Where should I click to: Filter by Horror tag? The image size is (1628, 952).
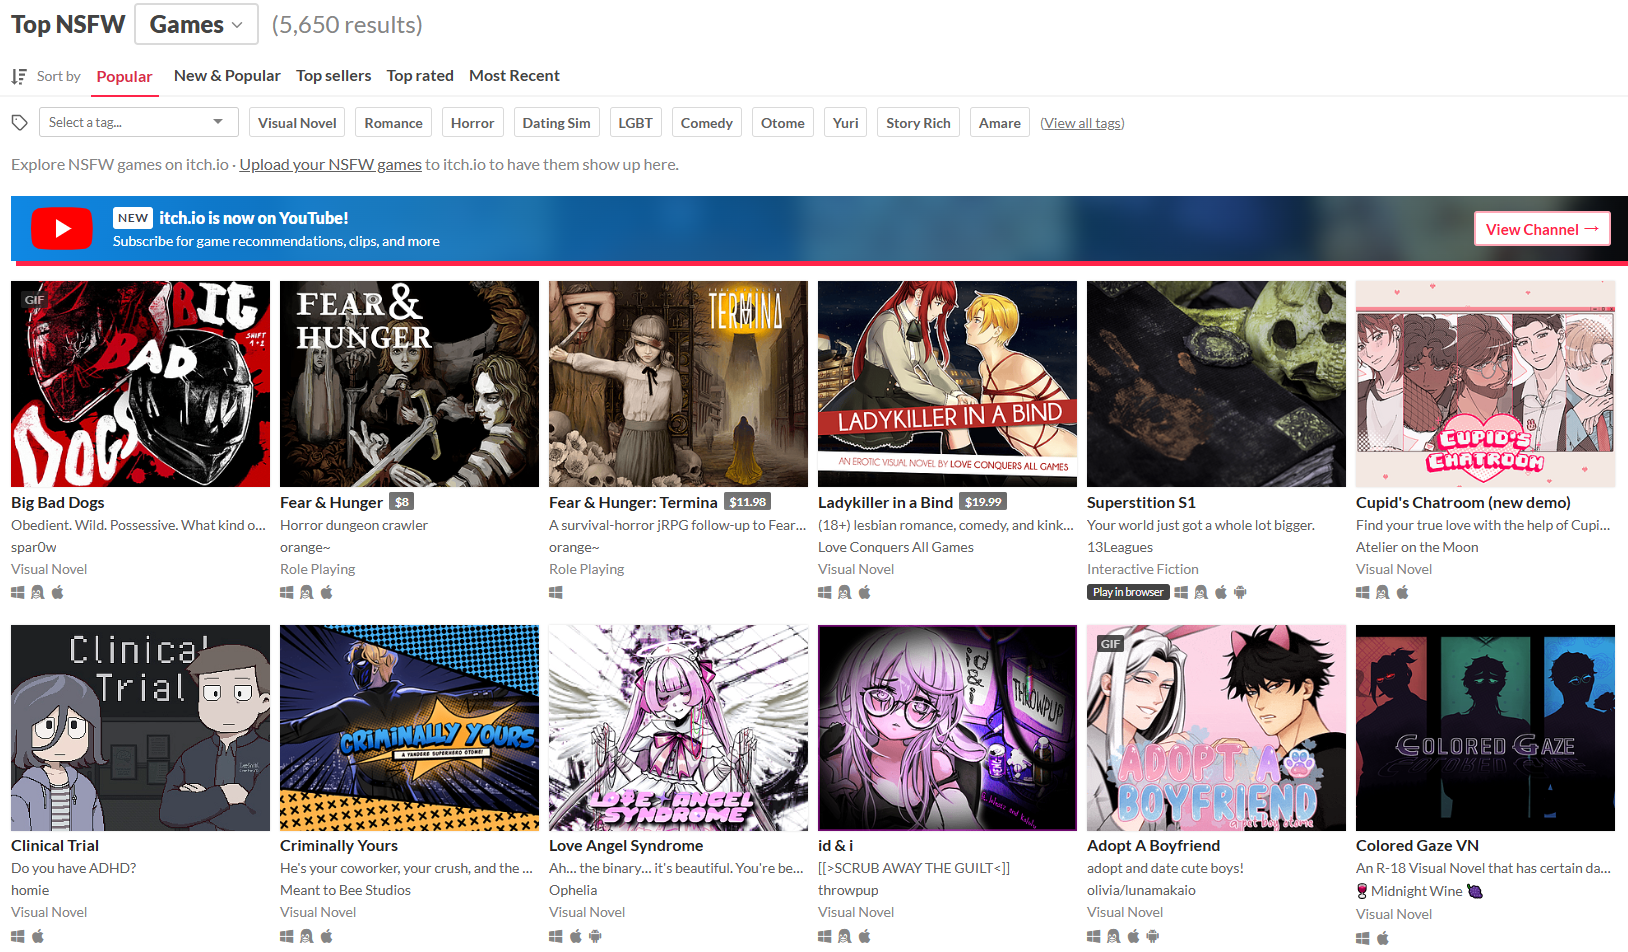click(x=472, y=123)
